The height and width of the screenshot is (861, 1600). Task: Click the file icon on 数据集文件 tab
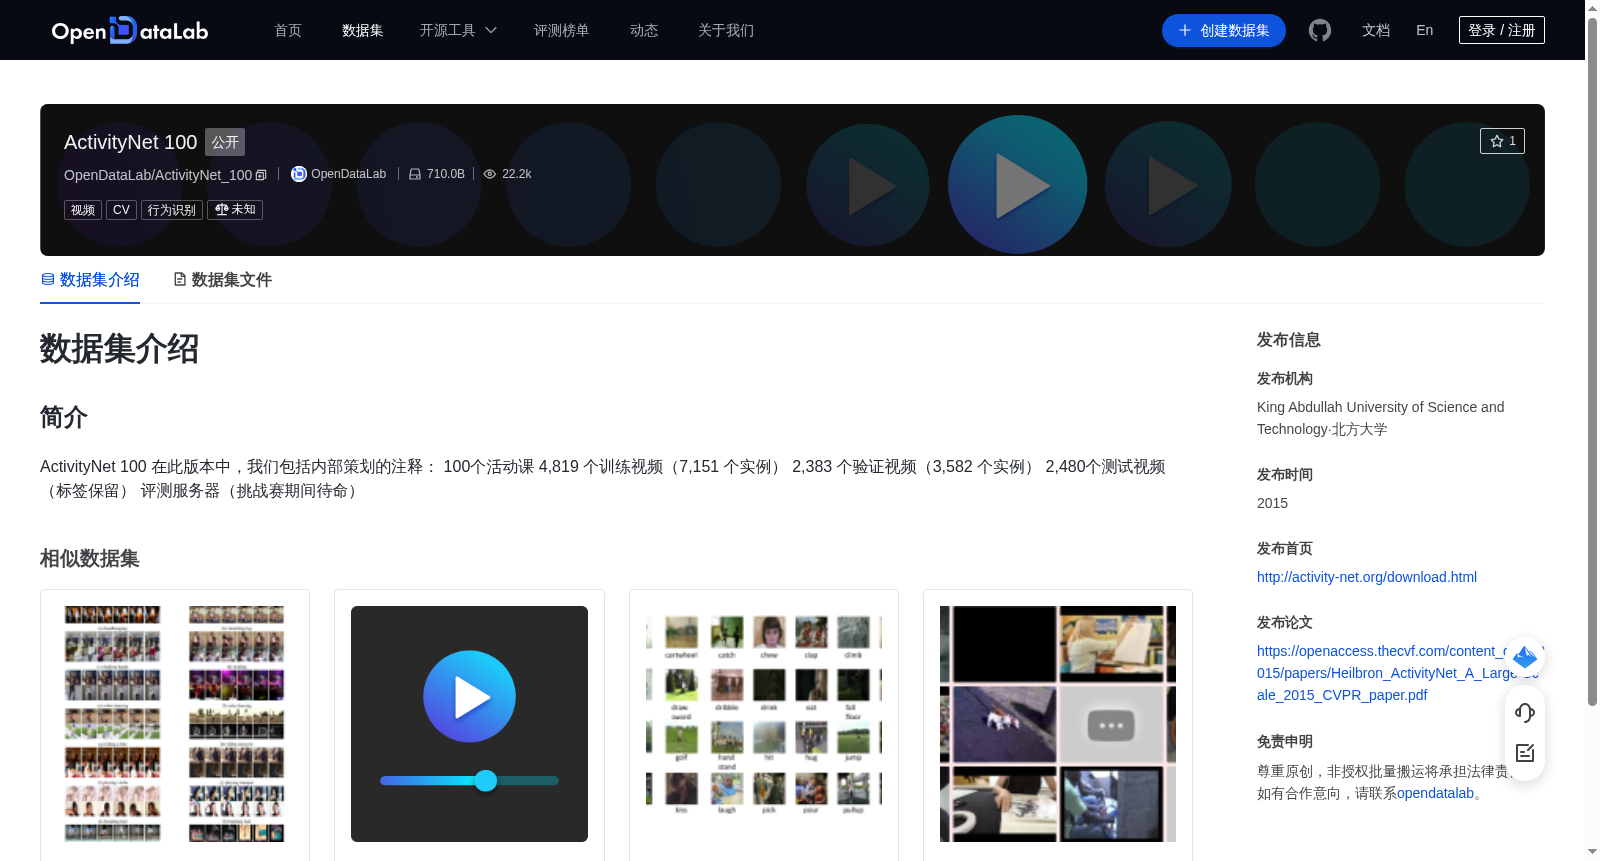click(180, 279)
